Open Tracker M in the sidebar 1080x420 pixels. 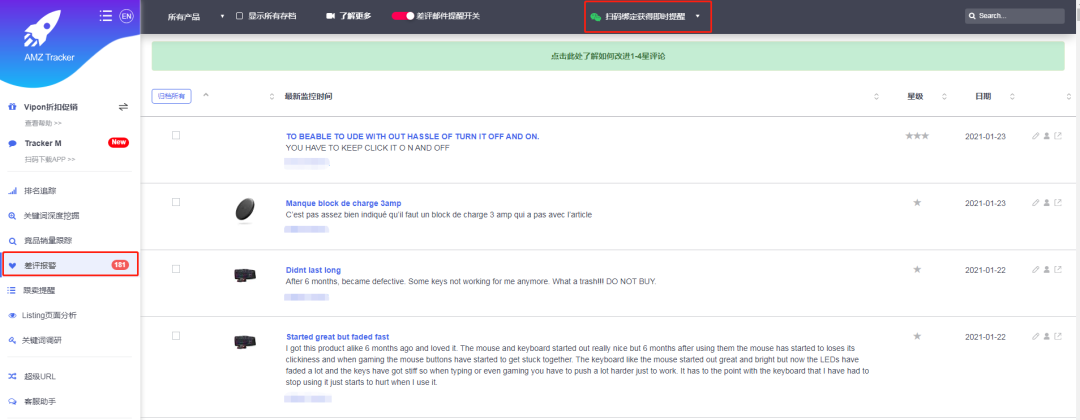43,143
